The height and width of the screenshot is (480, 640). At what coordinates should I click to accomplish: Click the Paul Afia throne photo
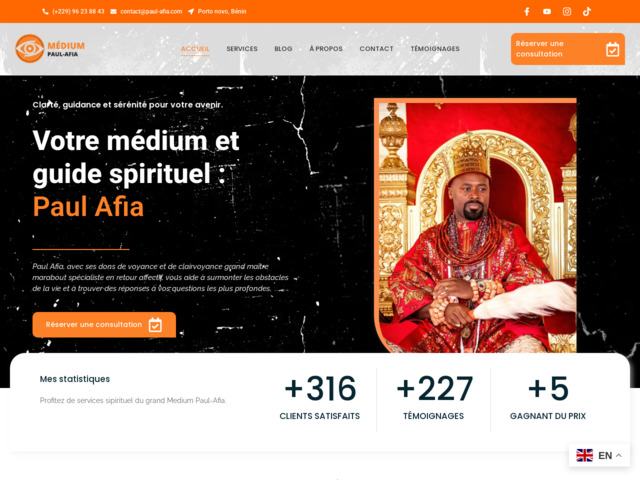[476, 225]
